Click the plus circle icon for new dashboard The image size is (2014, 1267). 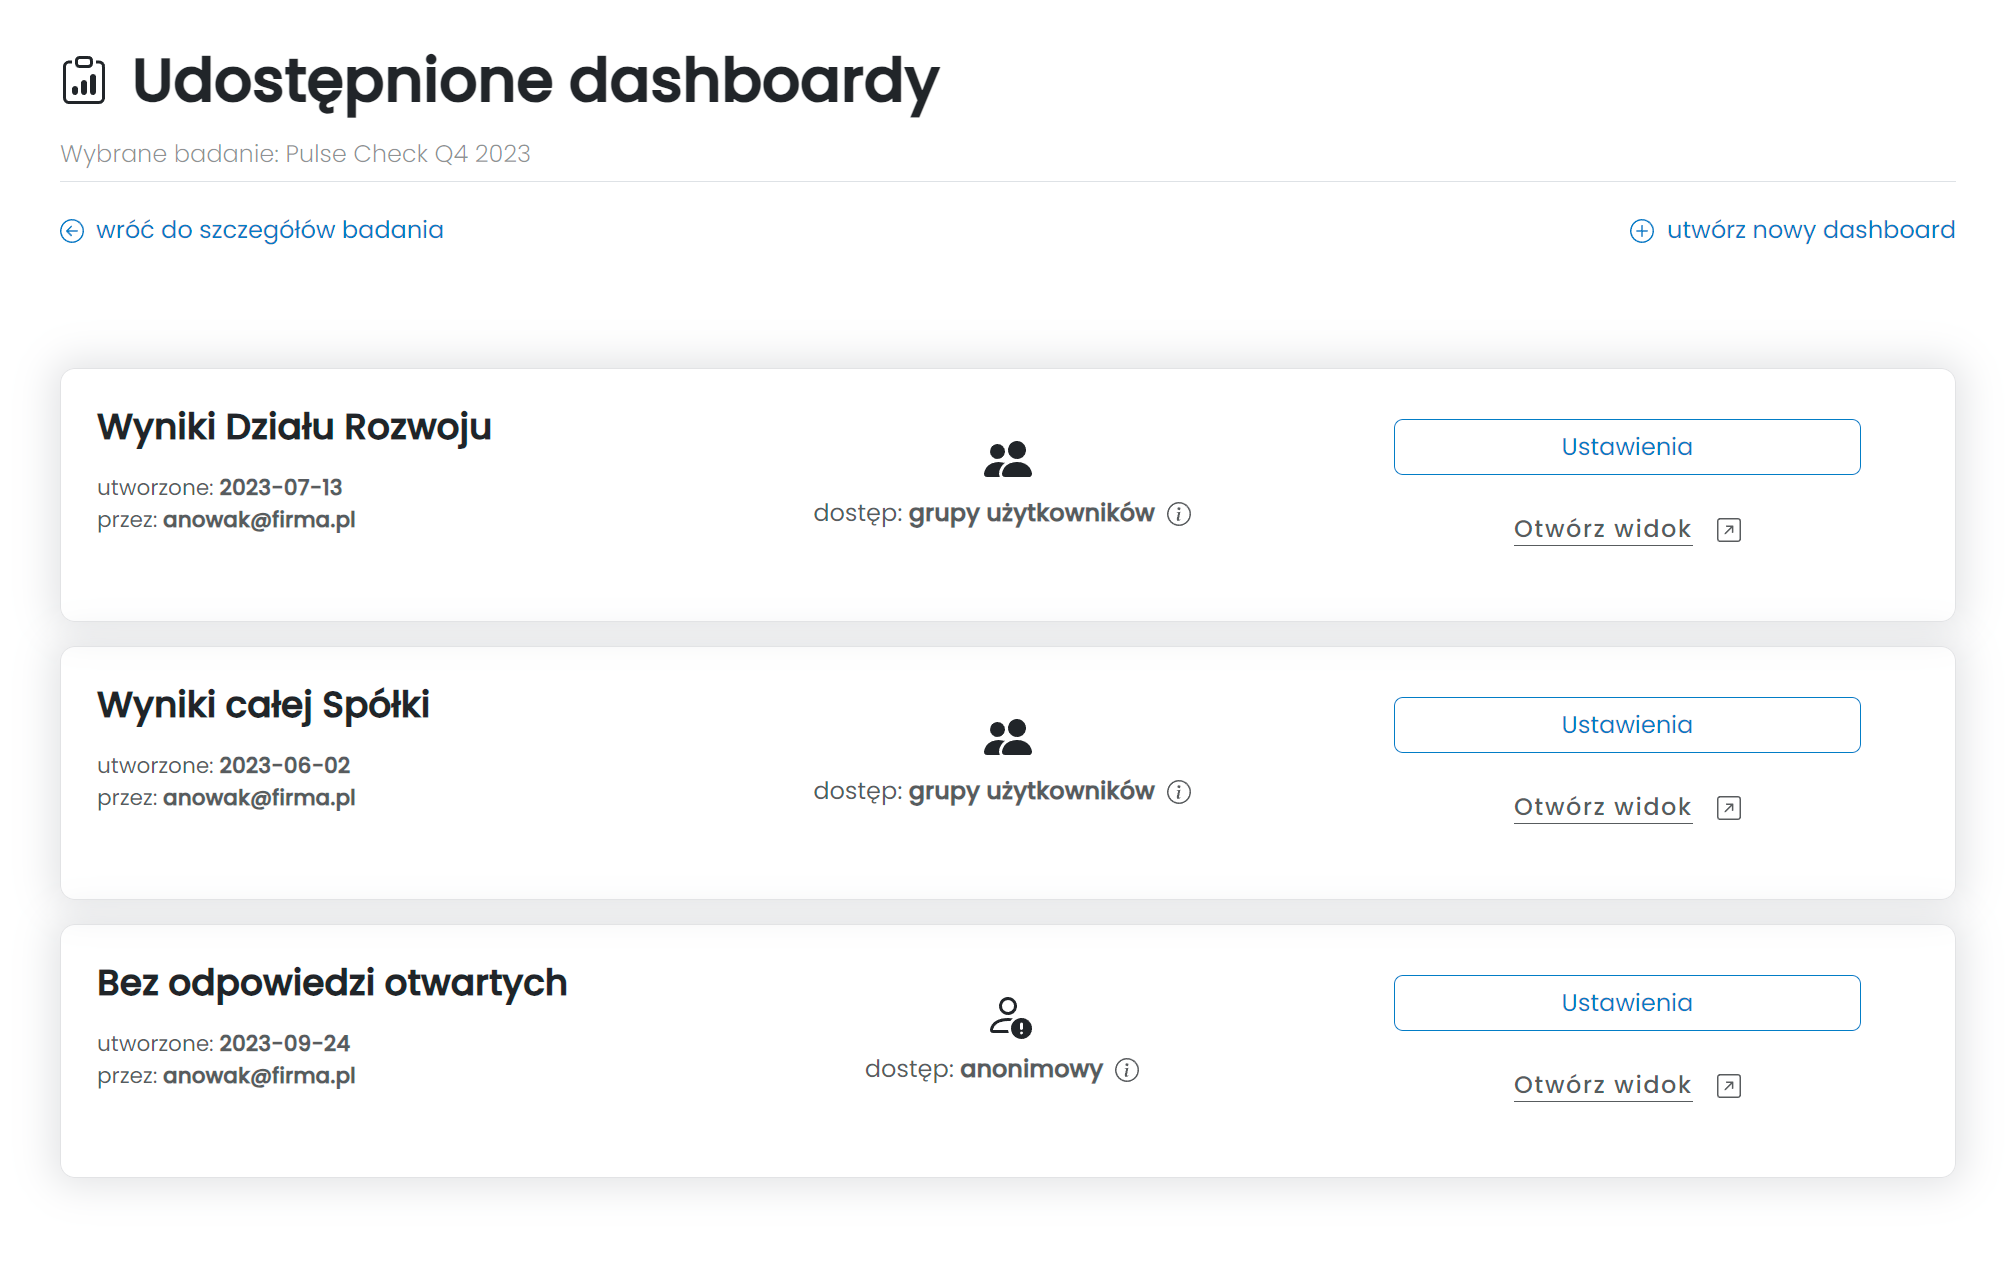point(1642,231)
